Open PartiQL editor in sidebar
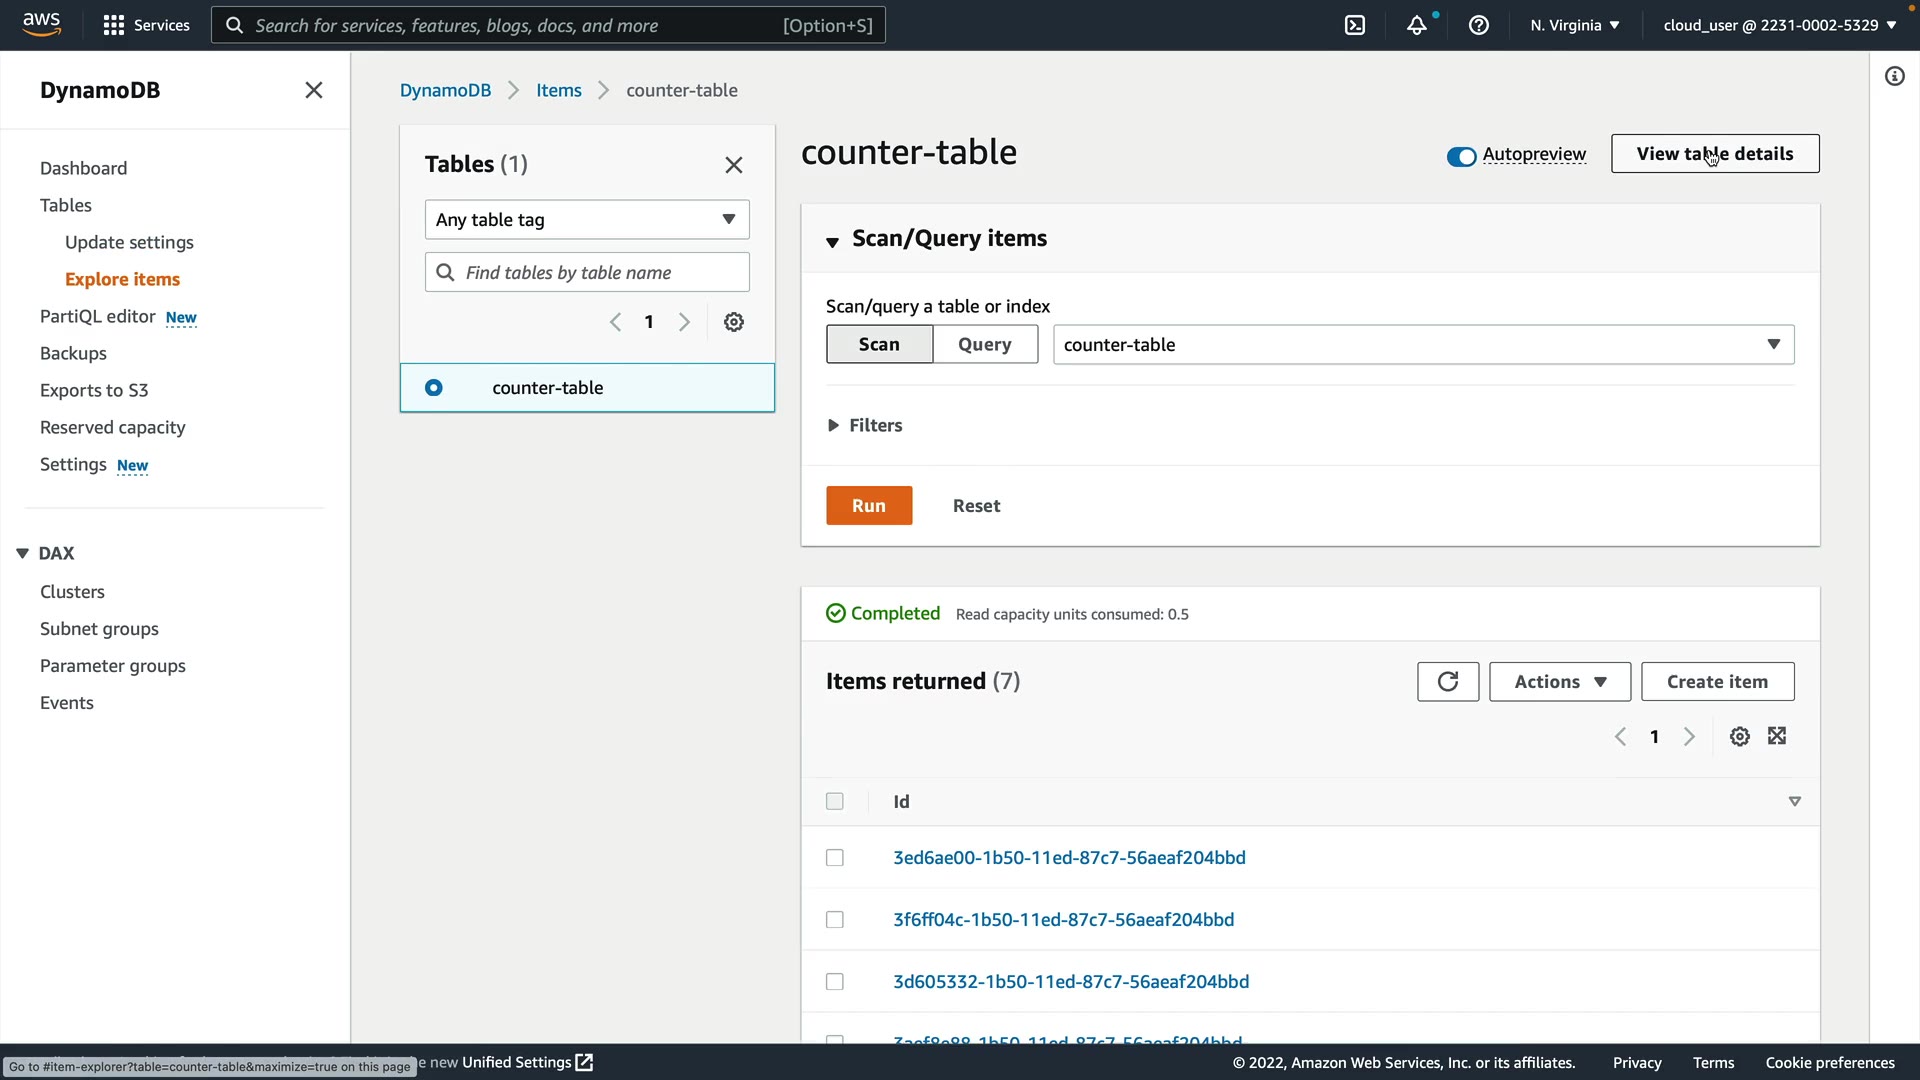Viewport: 1920px width, 1080px height. [98, 317]
